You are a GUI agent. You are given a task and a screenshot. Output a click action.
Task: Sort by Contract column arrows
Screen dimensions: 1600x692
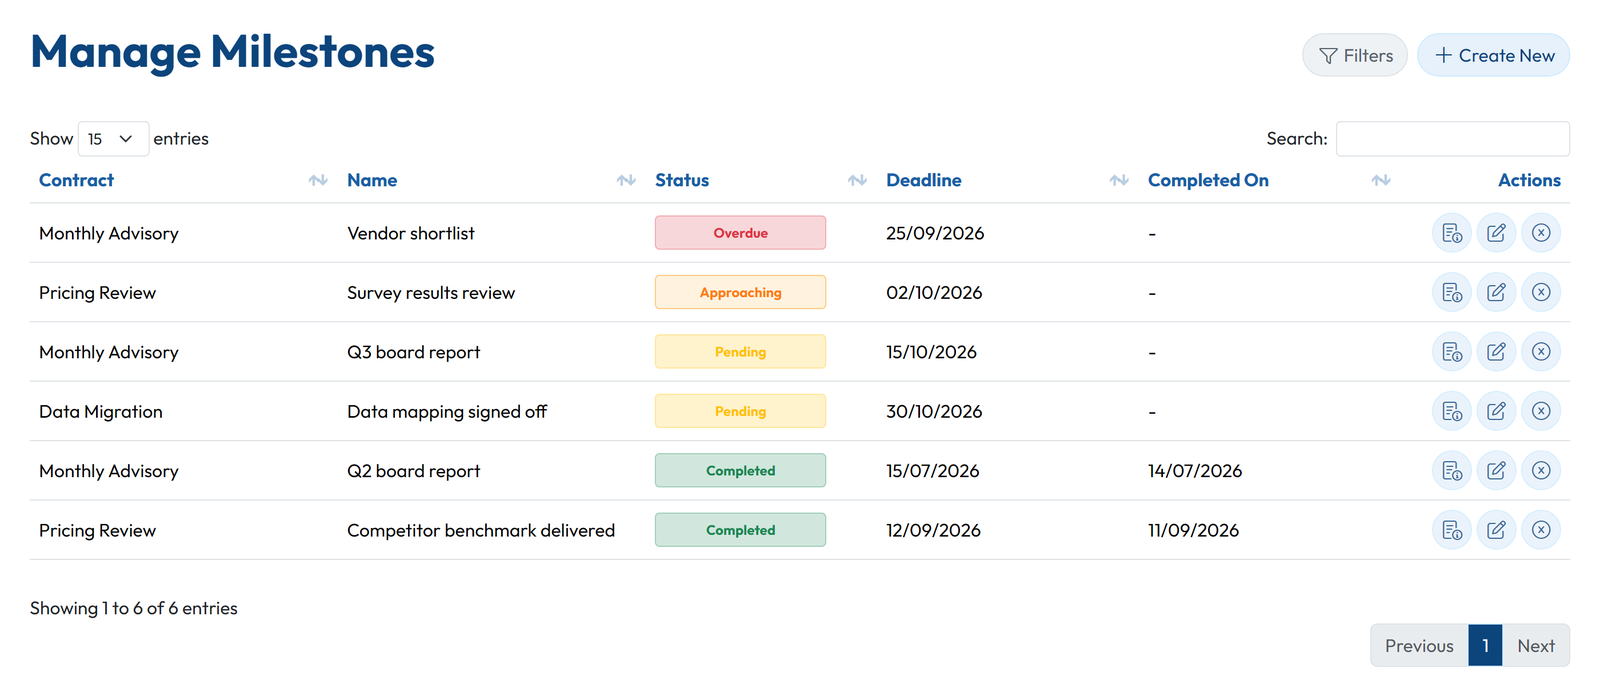point(318,180)
